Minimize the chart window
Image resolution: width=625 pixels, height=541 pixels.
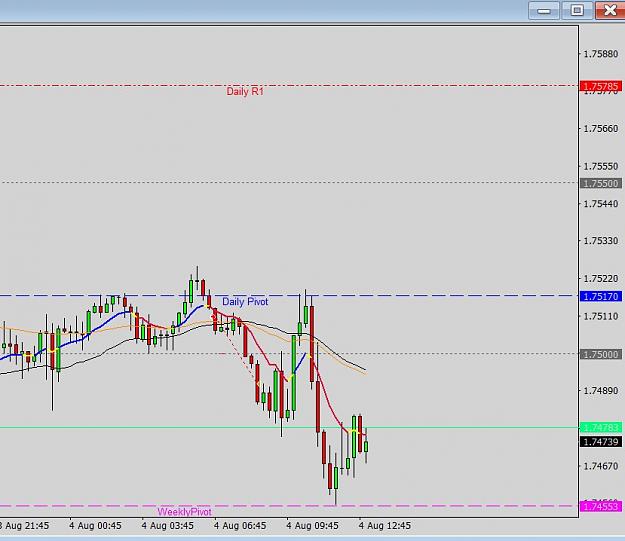[x=544, y=11]
